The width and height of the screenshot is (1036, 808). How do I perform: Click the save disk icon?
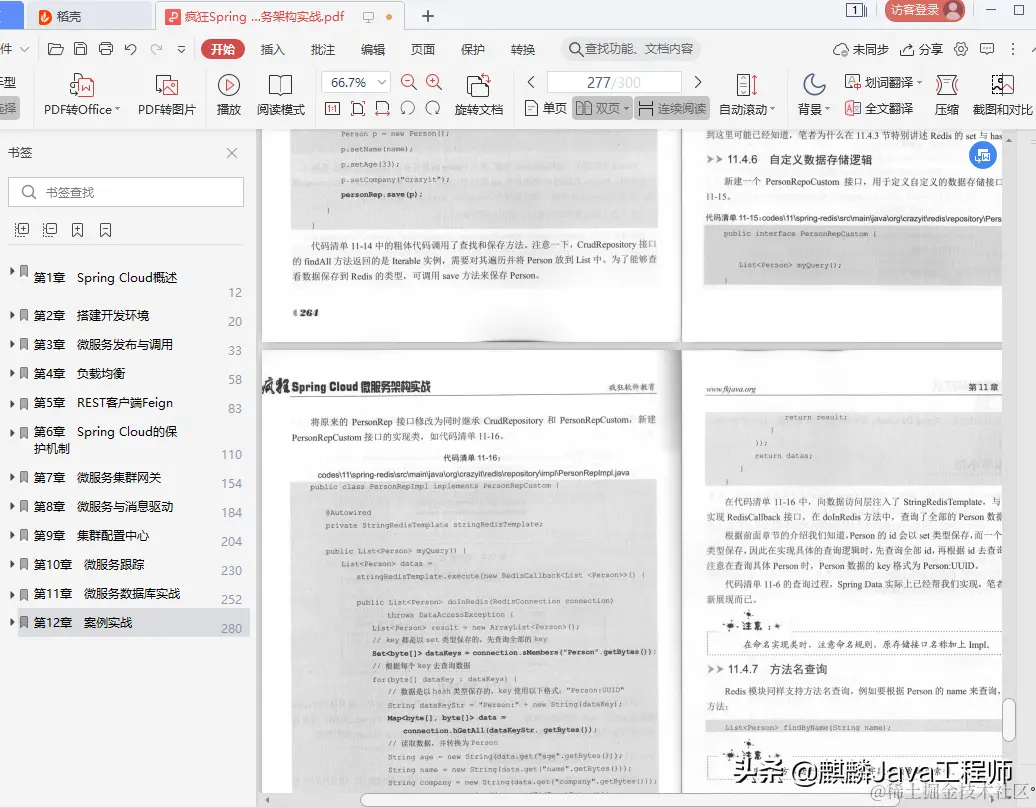tap(80, 49)
